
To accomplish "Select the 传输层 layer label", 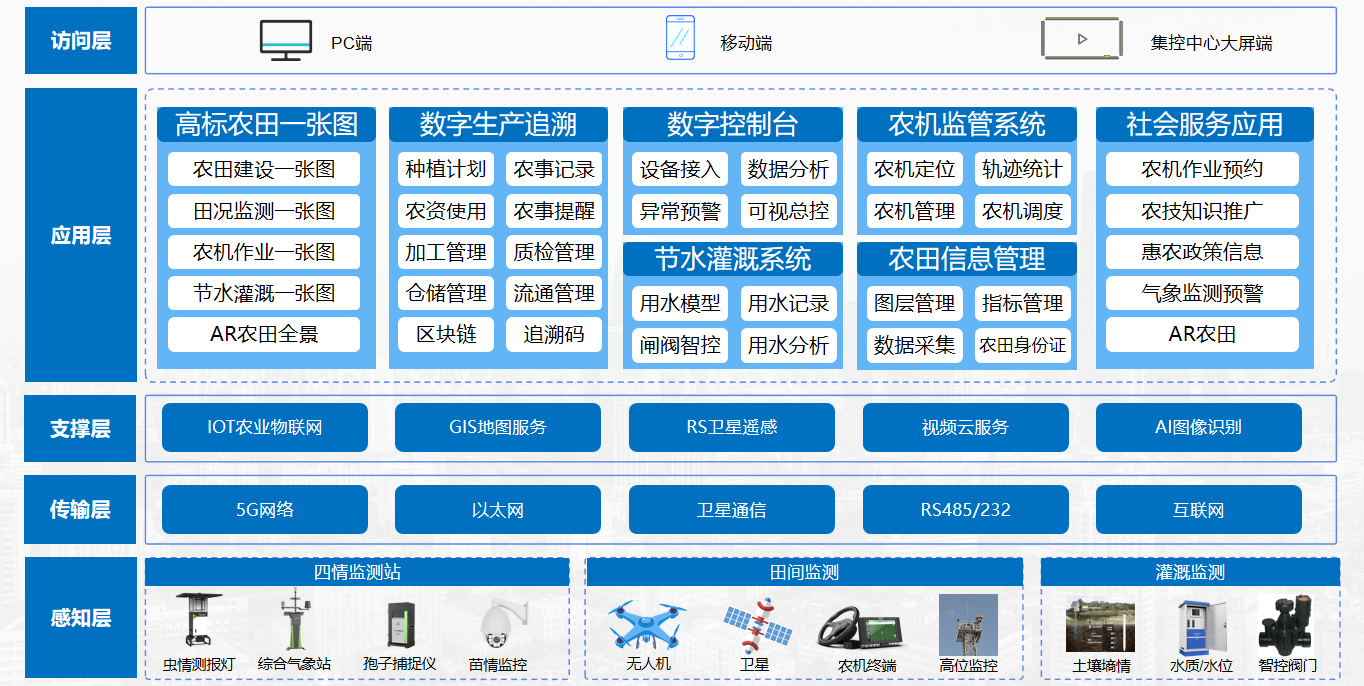I will pos(81,510).
